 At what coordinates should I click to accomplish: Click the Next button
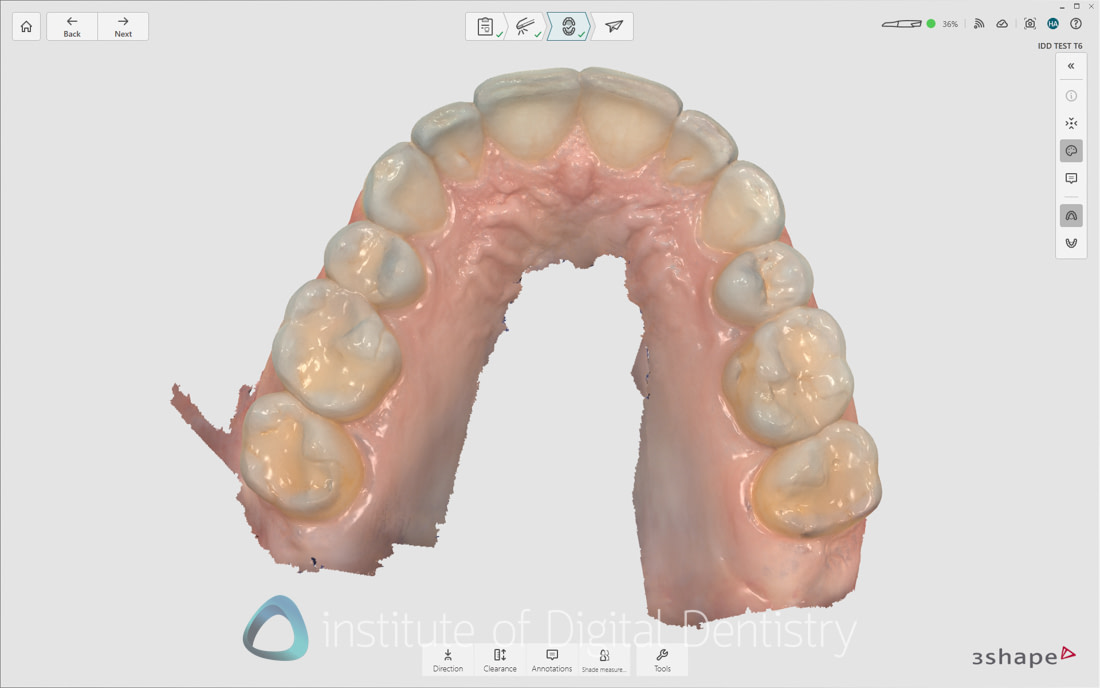123,26
